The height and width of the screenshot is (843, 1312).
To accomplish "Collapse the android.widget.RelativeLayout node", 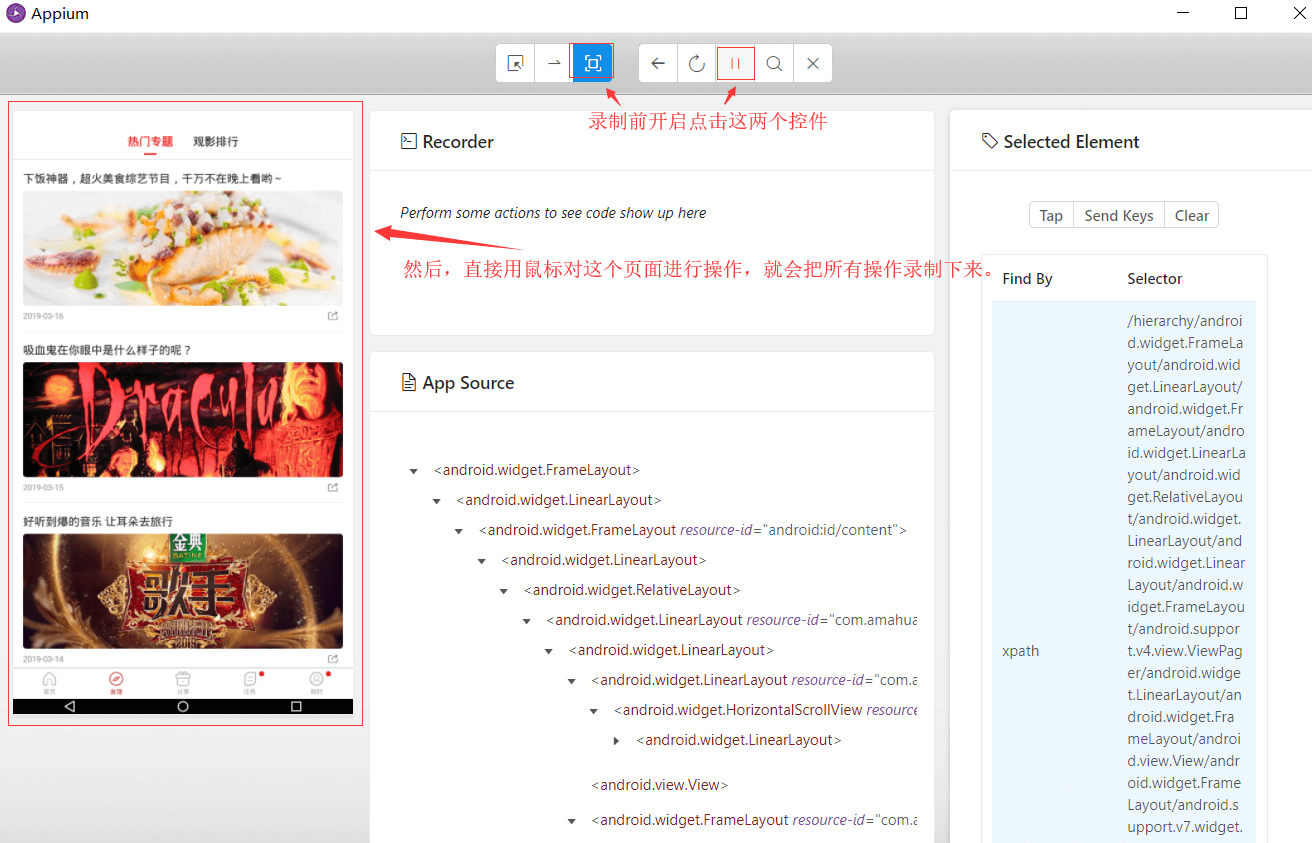I will click(504, 591).
